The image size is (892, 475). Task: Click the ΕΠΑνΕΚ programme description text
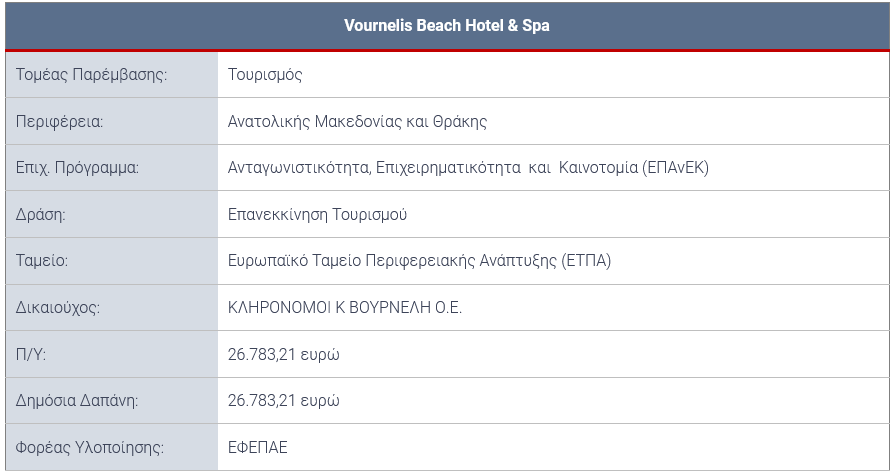[468, 168]
